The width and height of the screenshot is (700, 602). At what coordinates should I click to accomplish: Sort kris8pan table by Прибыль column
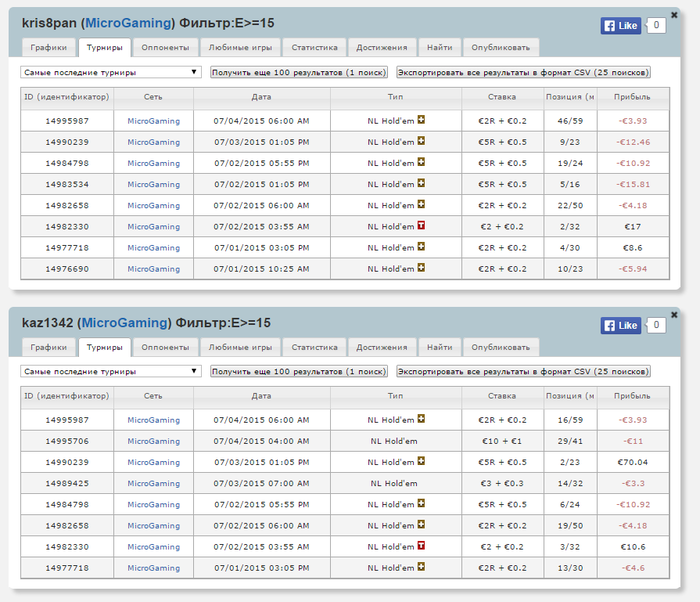pos(632,97)
